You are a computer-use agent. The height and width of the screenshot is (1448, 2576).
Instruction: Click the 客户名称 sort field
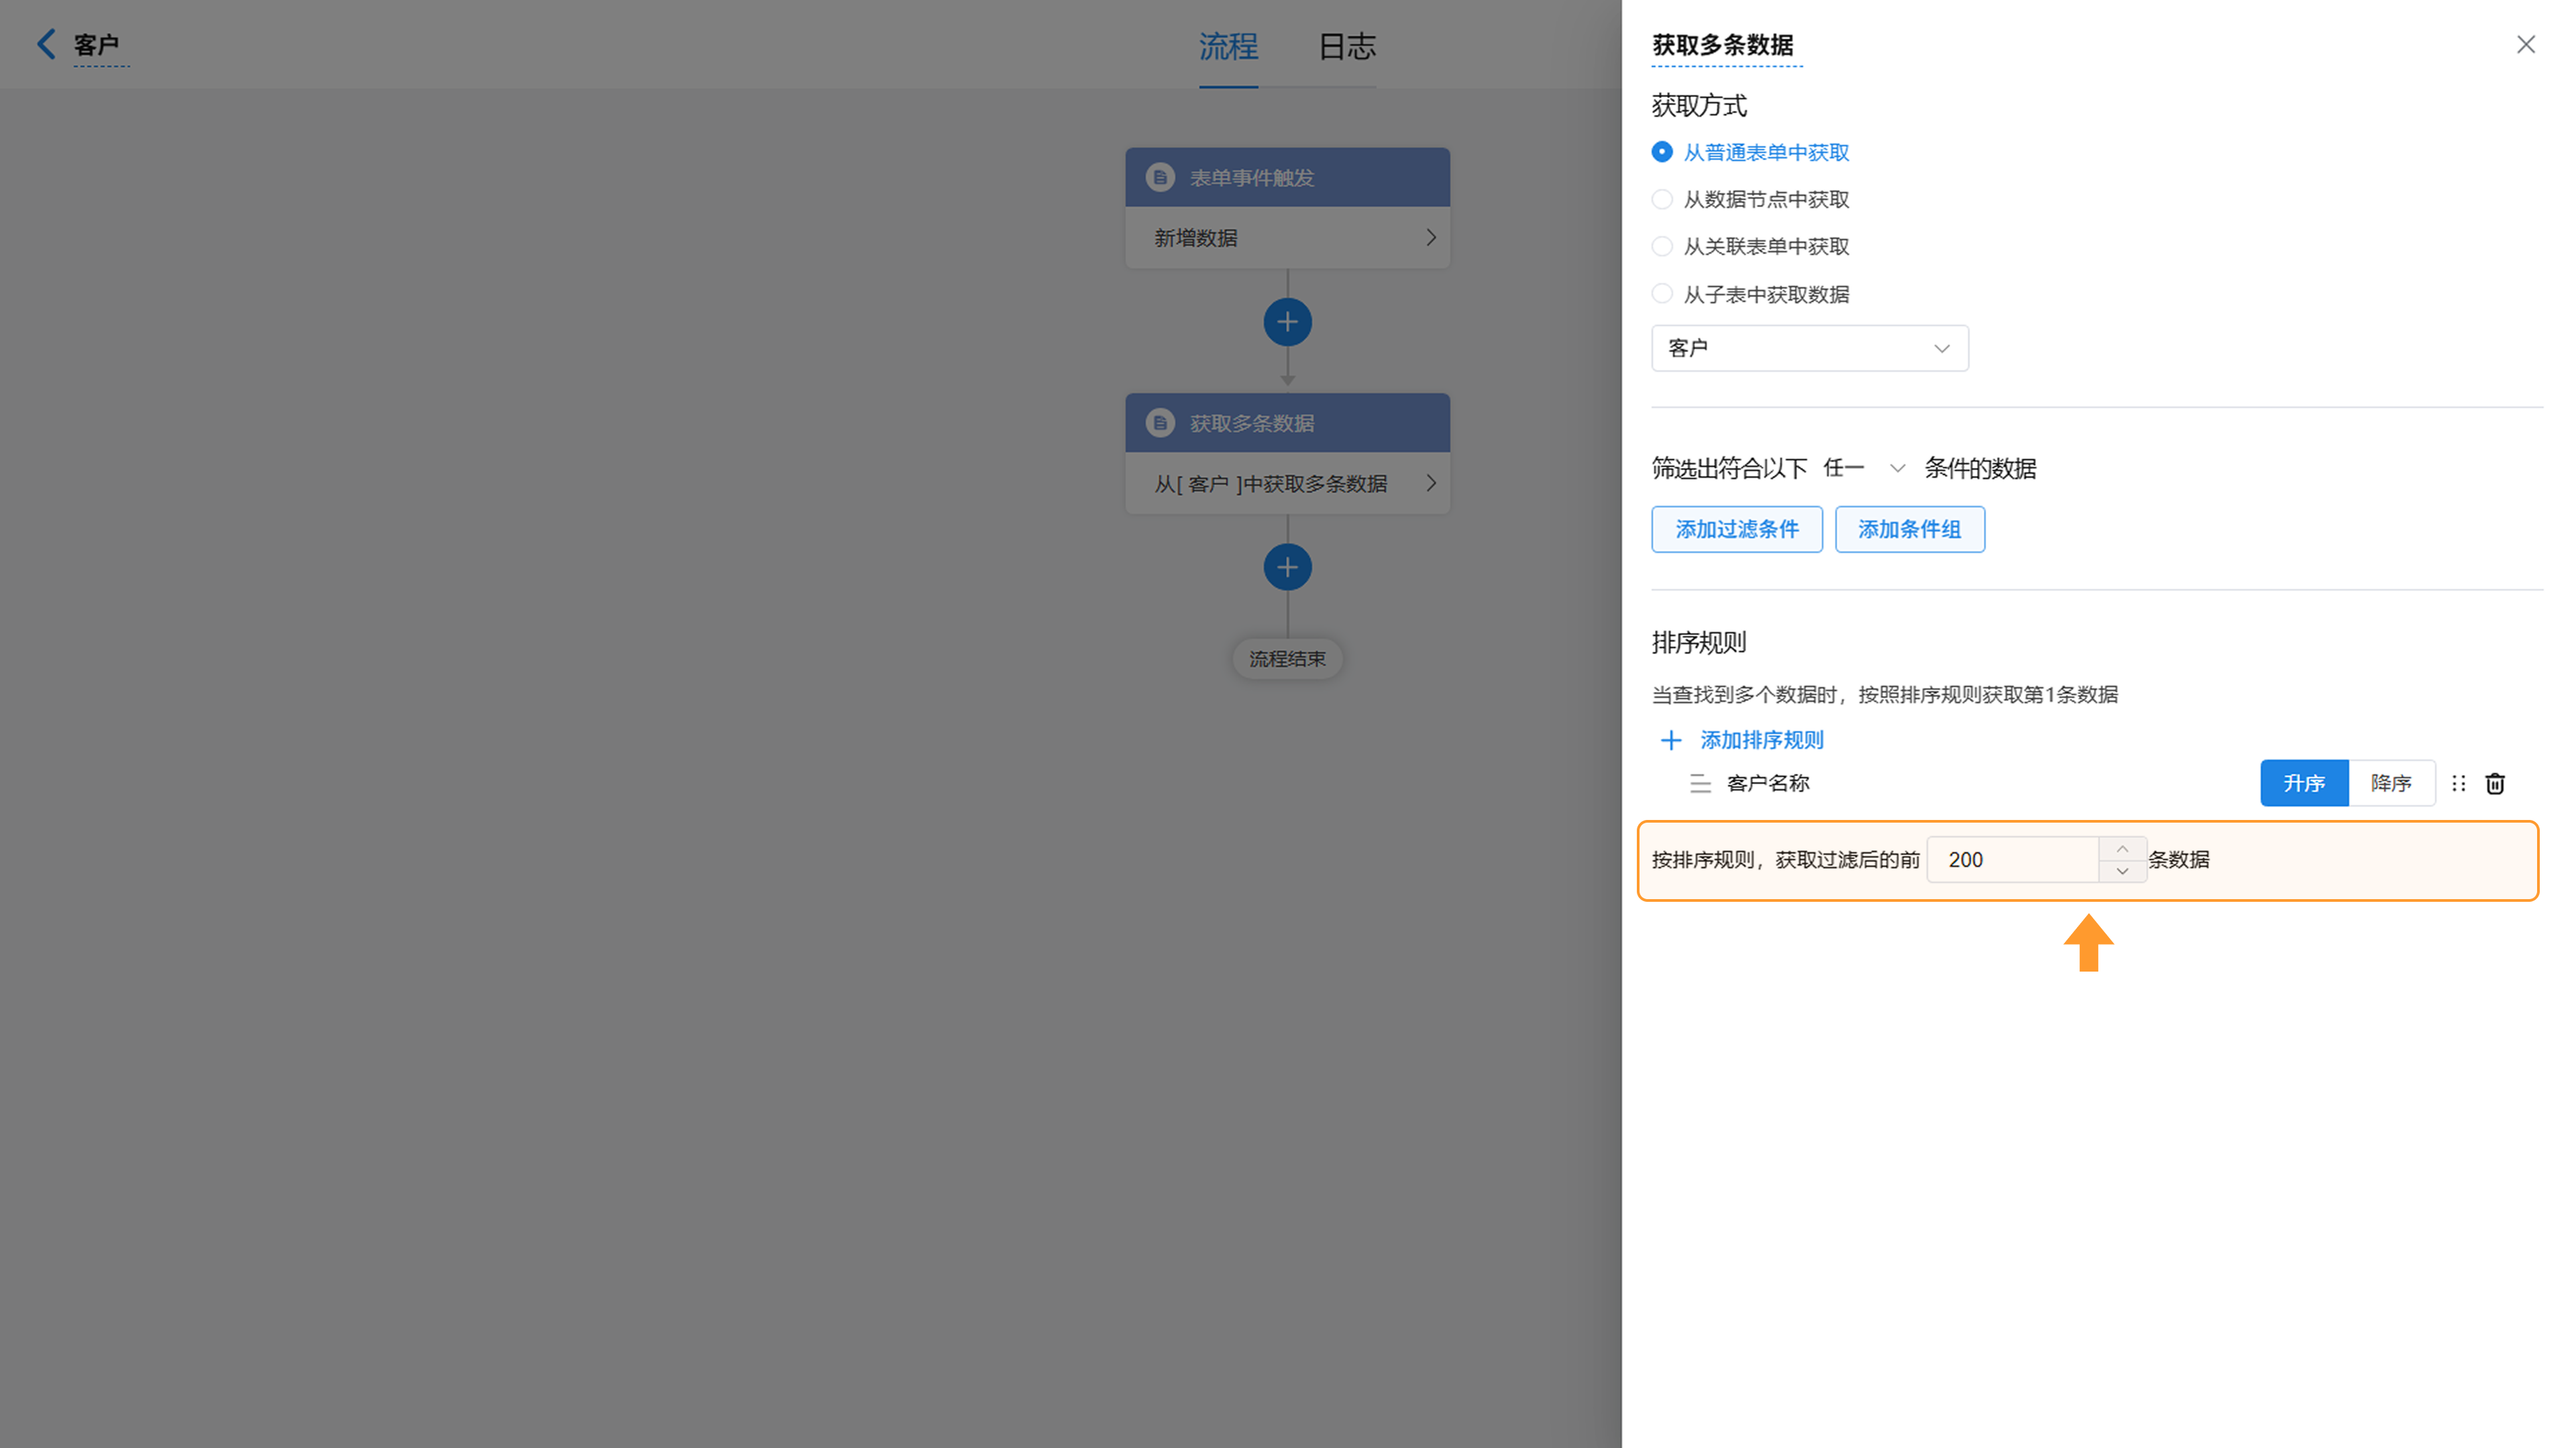click(1768, 783)
